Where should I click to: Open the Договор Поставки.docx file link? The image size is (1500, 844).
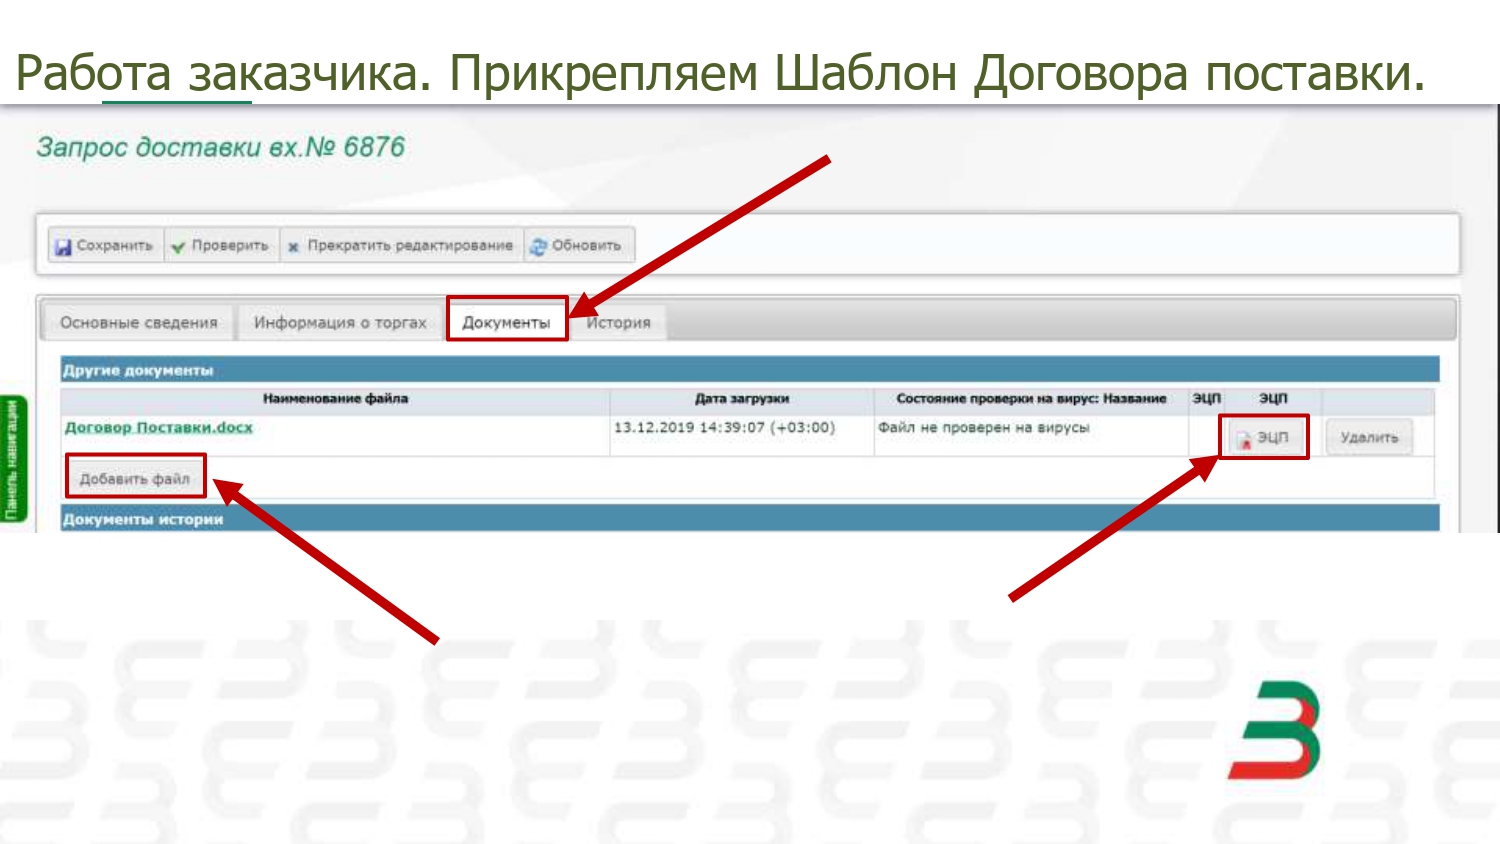158,428
